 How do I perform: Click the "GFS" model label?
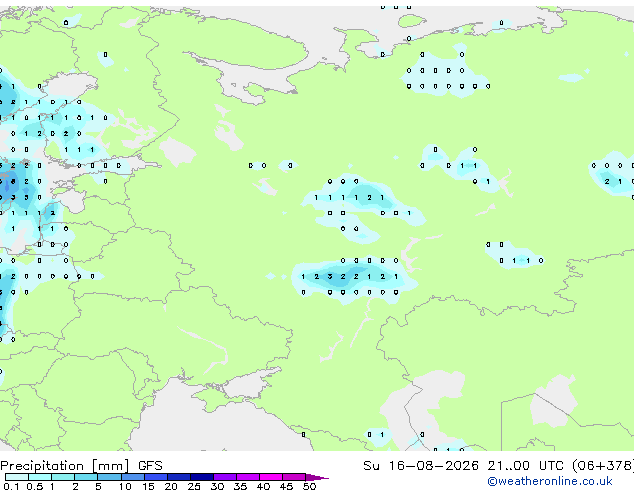[150, 466]
